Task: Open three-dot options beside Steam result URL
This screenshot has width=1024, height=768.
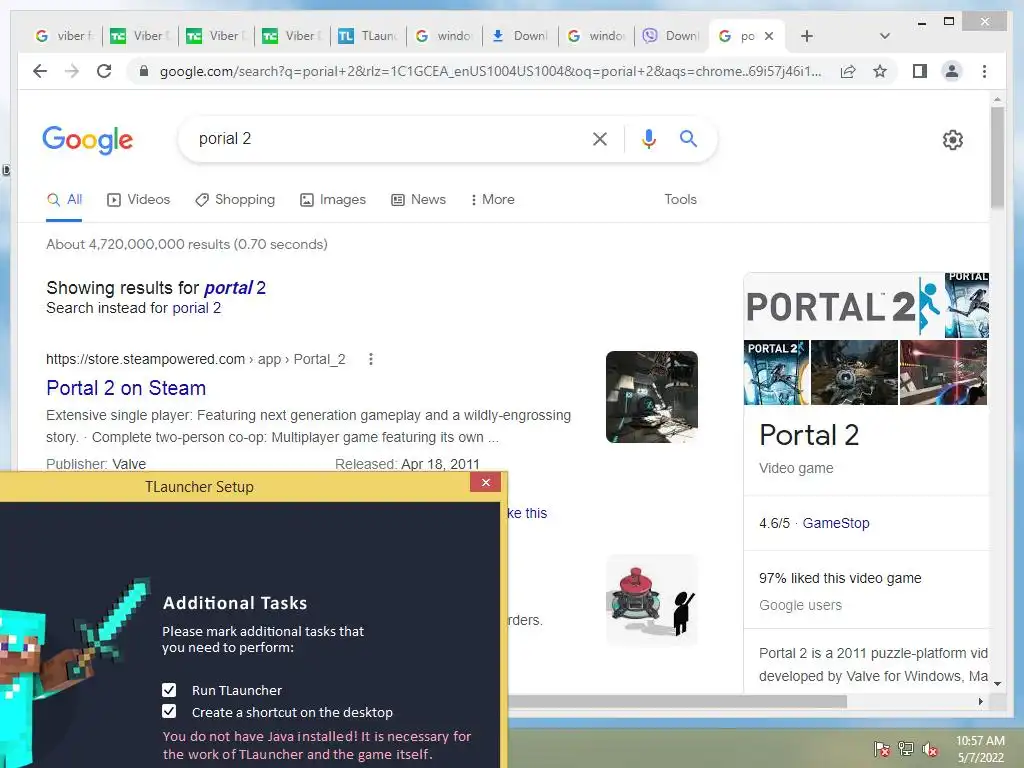Action: 370,359
